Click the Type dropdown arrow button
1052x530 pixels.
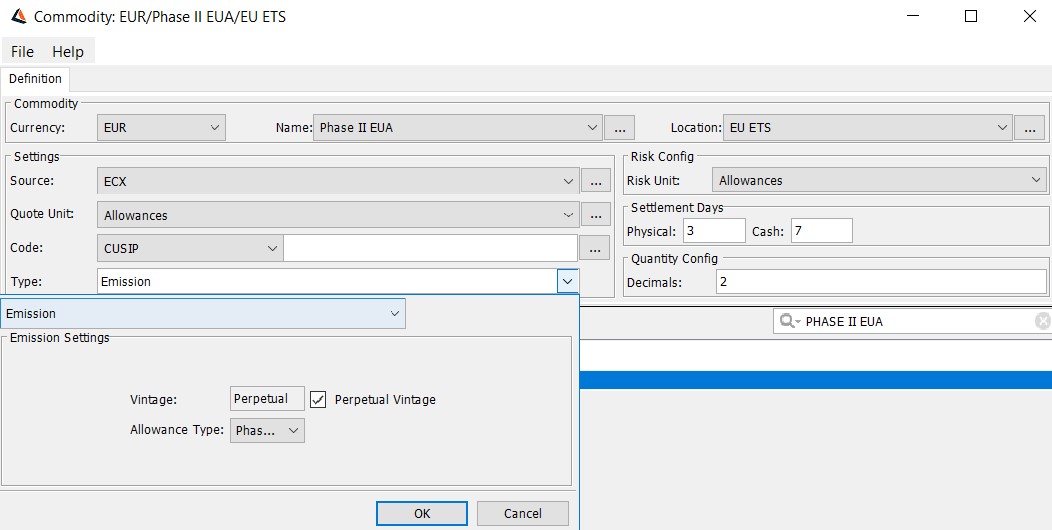[x=568, y=282]
